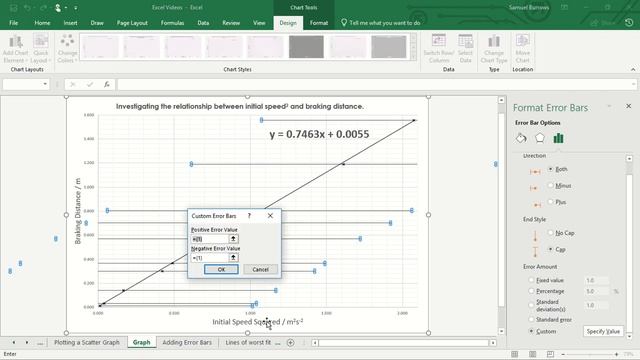Click the zoom in plus icon

pos(616,354)
